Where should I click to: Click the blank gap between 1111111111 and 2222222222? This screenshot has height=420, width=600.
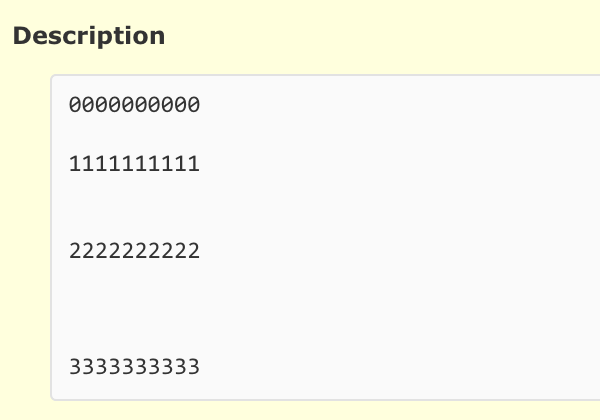tap(134, 207)
